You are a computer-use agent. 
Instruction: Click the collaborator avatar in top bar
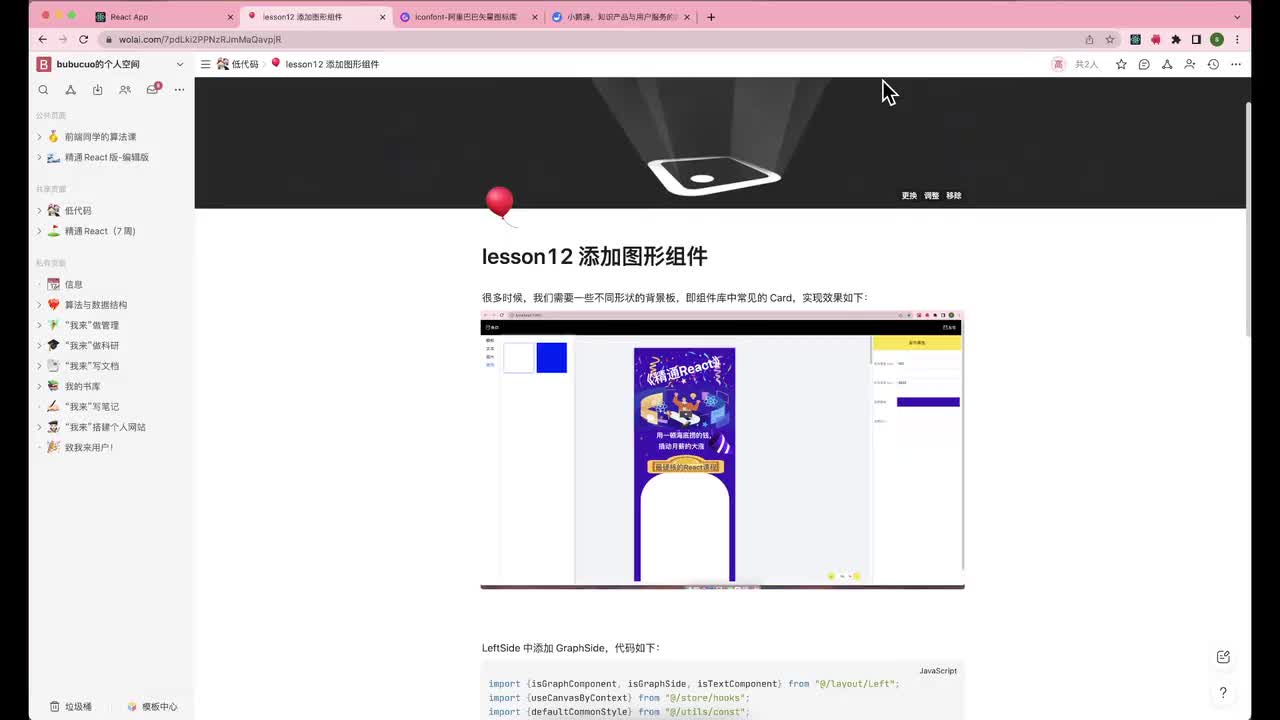click(x=1058, y=64)
